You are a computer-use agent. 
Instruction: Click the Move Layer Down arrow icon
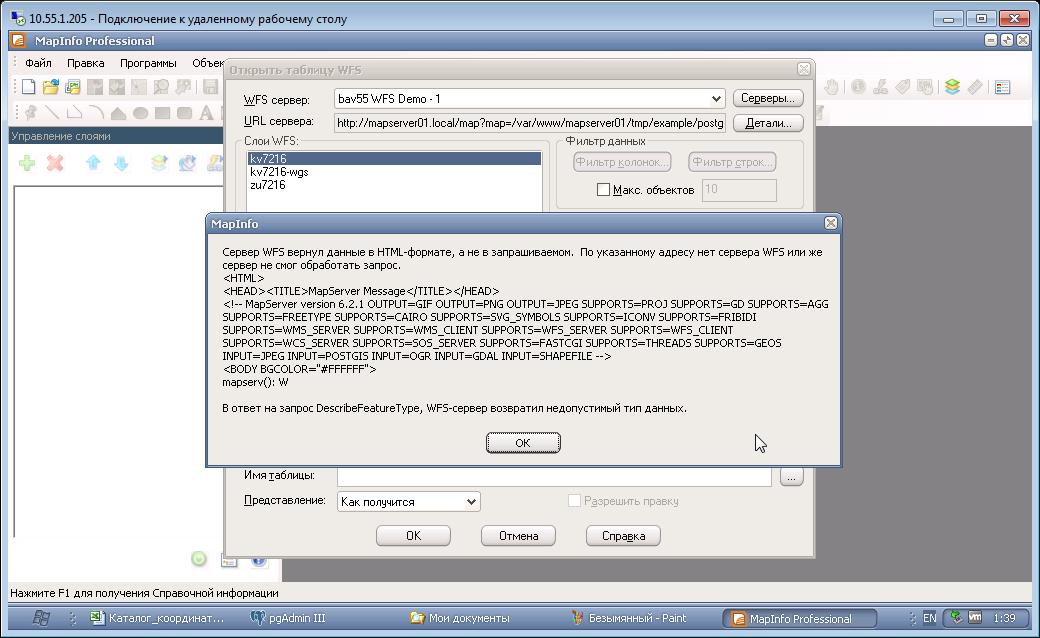[121, 162]
